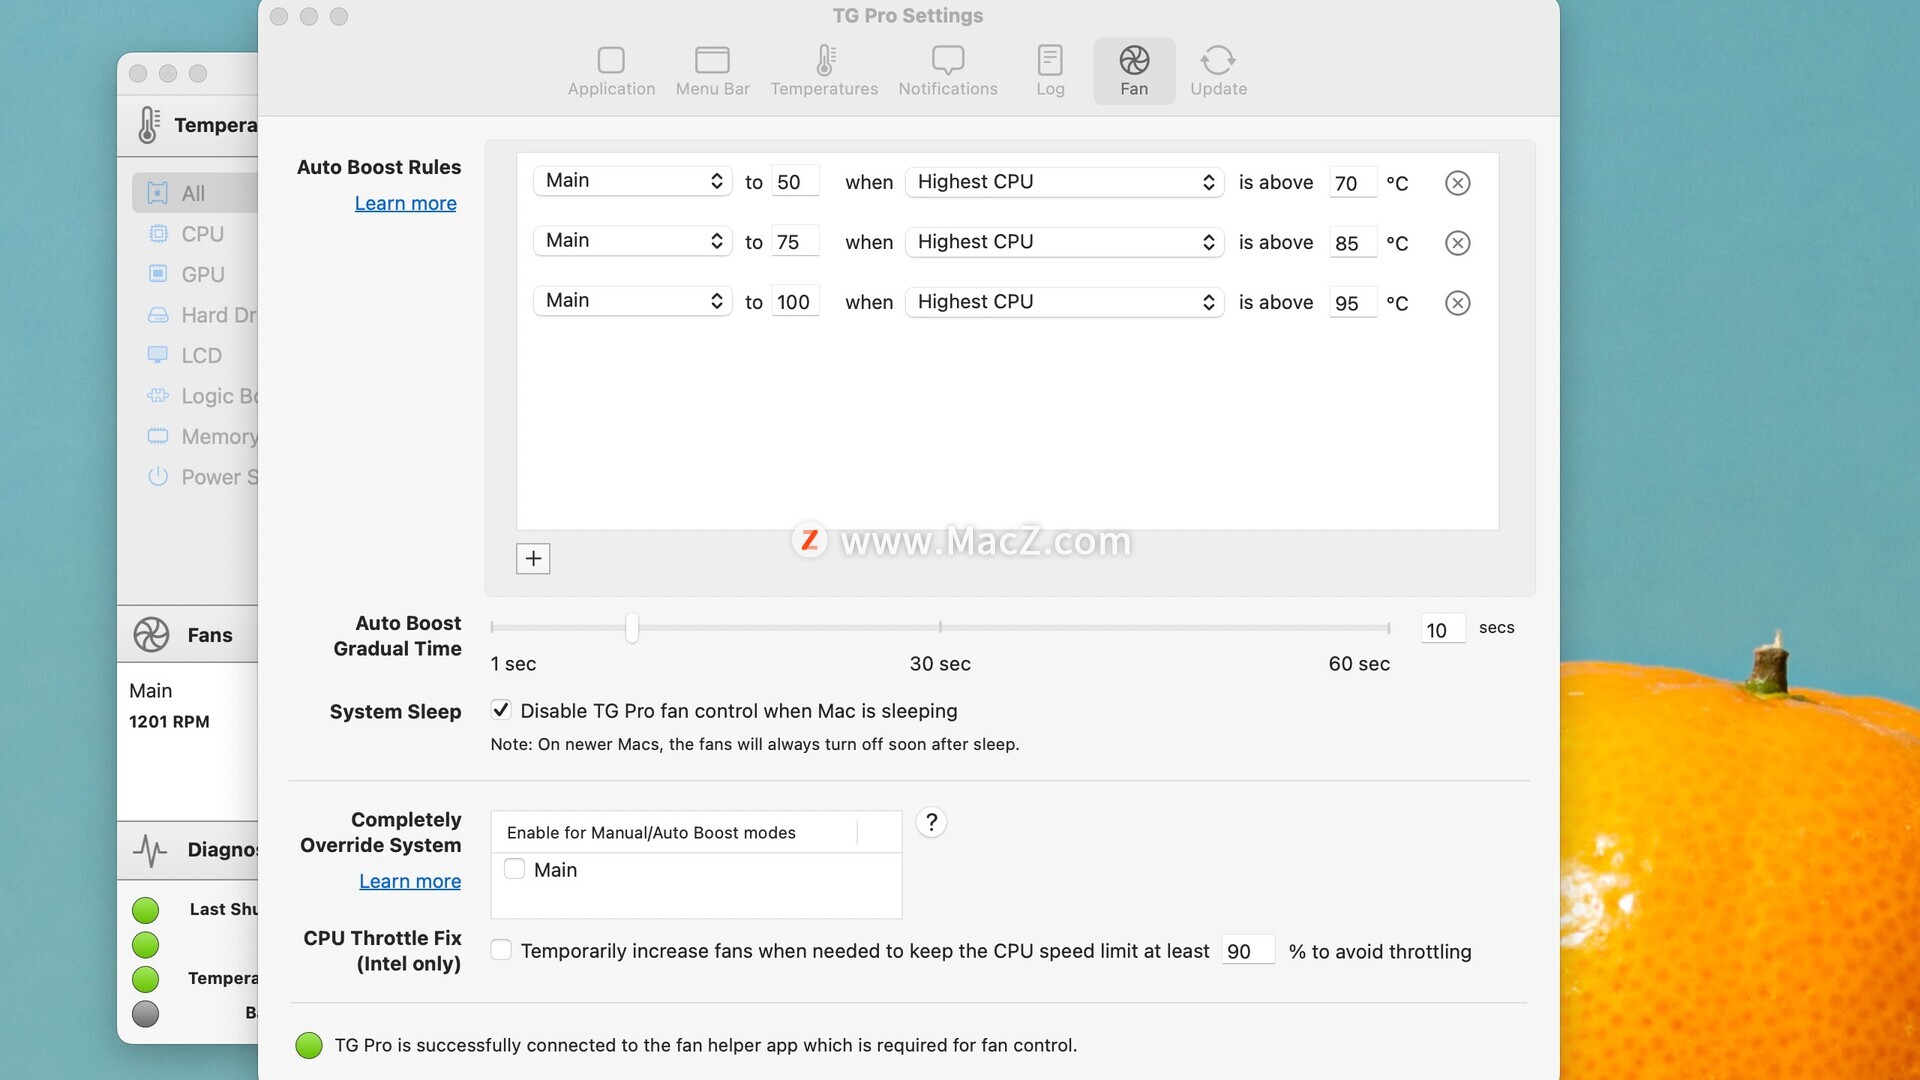Click the Temperature green status indicator in diagnostics
Viewport: 1920px width, 1080px height.
point(146,979)
